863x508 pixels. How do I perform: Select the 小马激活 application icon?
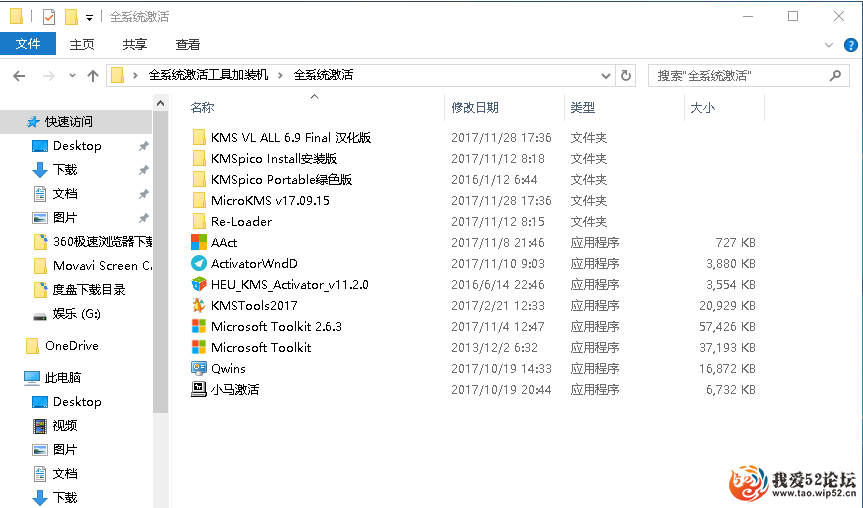pyautogui.click(x=199, y=389)
